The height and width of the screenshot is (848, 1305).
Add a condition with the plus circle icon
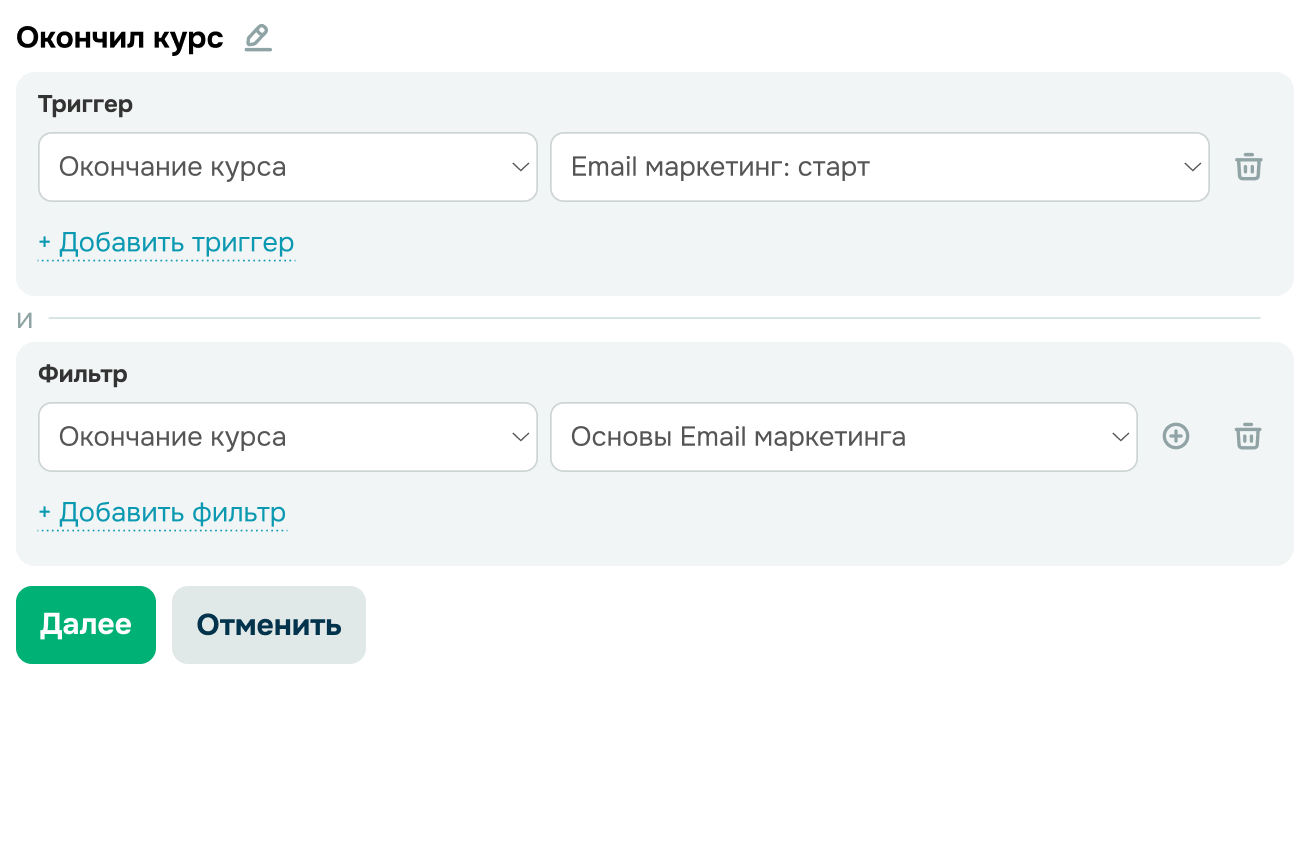pyautogui.click(x=1176, y=437)
